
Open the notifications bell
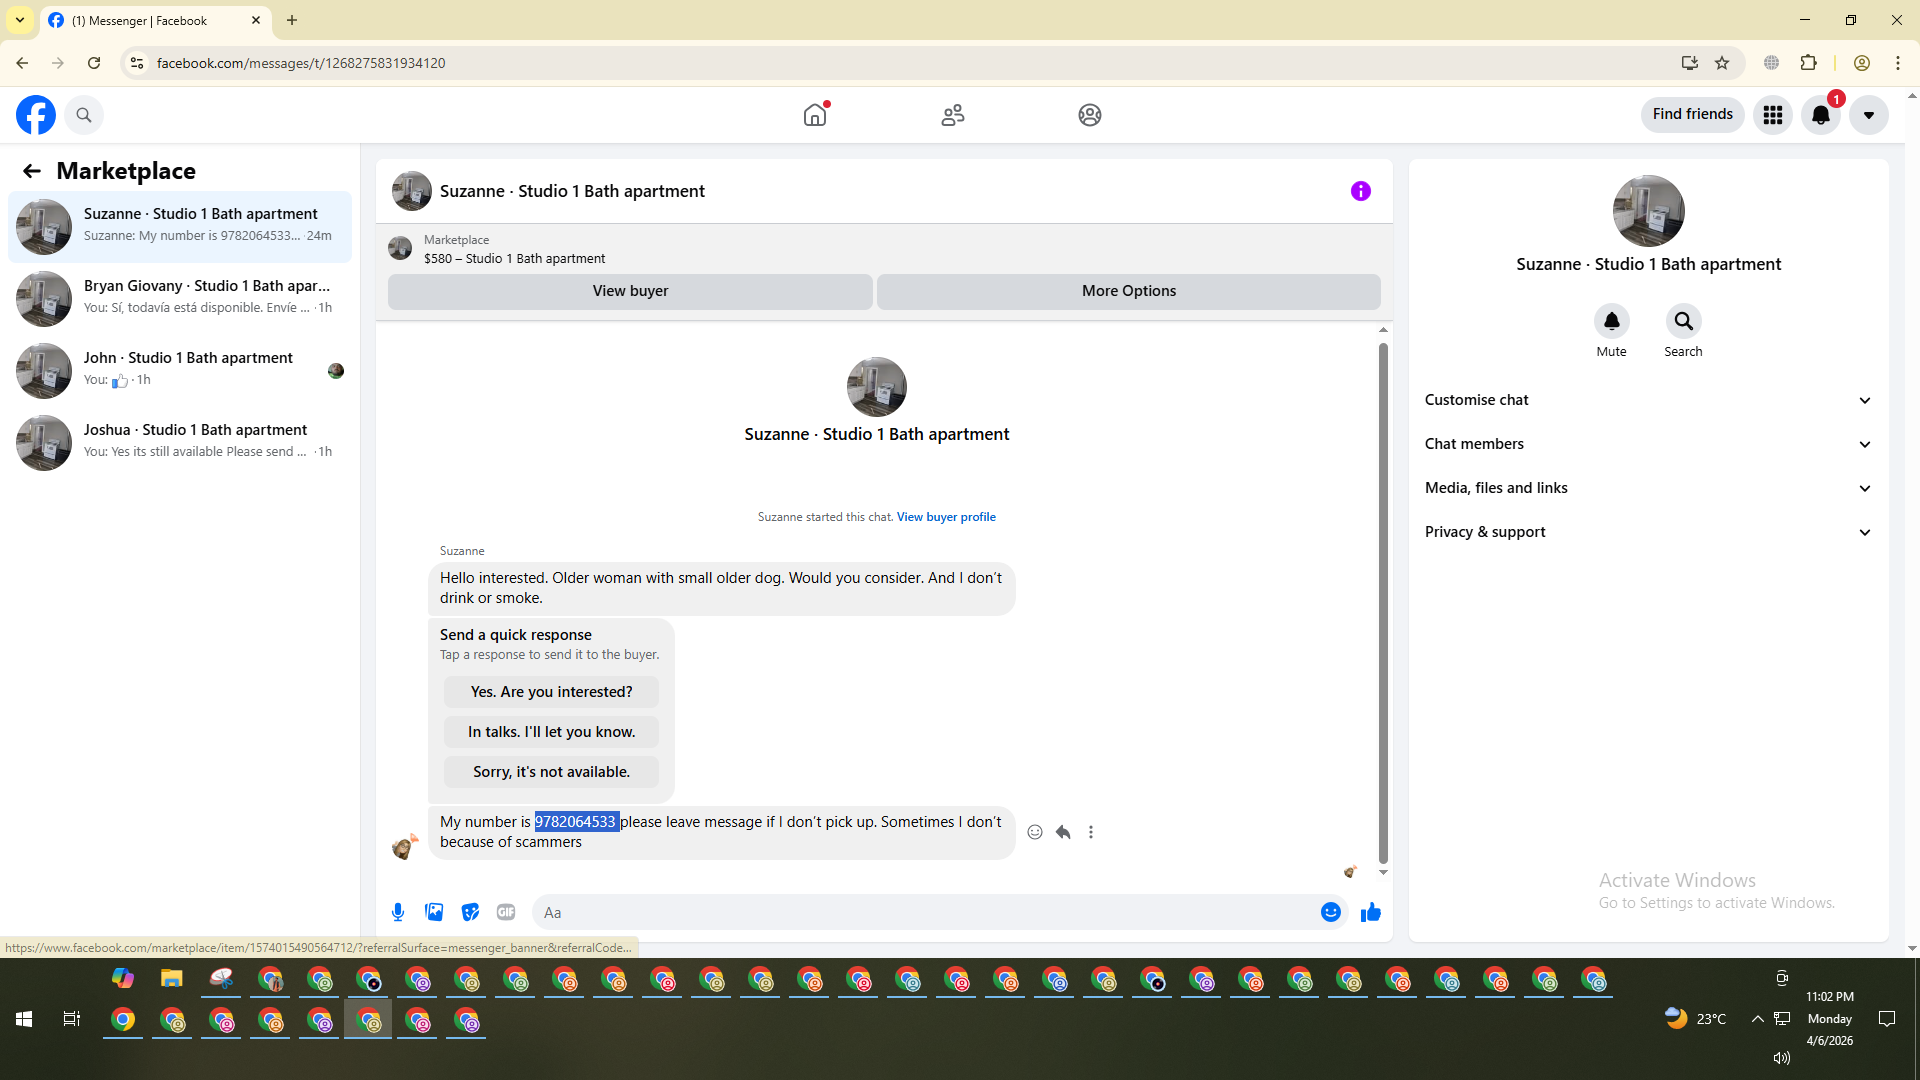click(x=1821, y=115)
